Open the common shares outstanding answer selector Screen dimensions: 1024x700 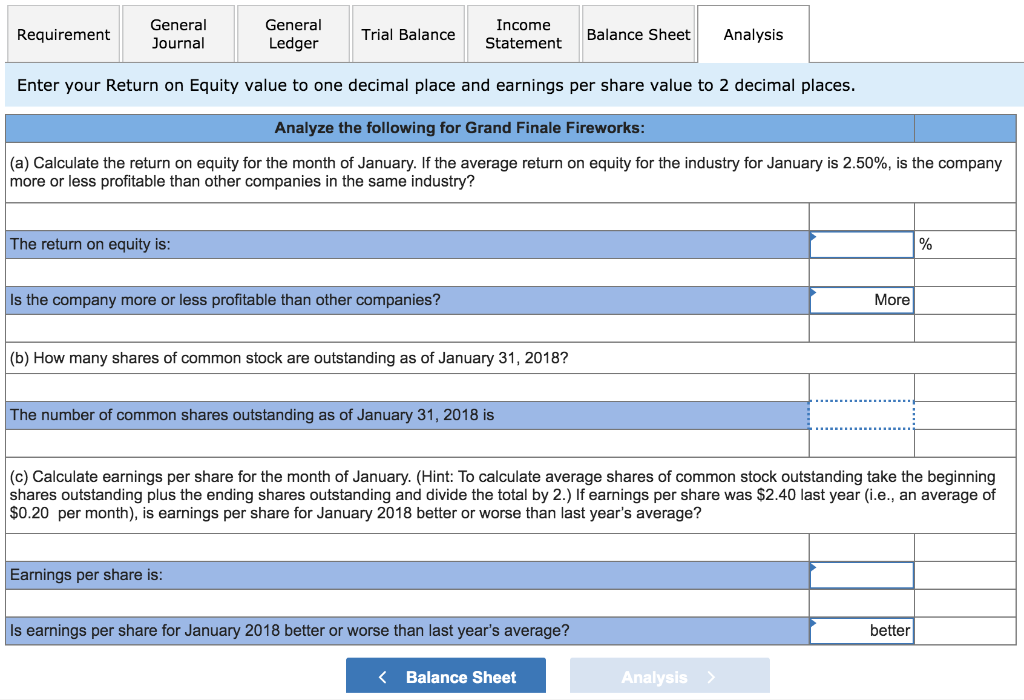861,415
